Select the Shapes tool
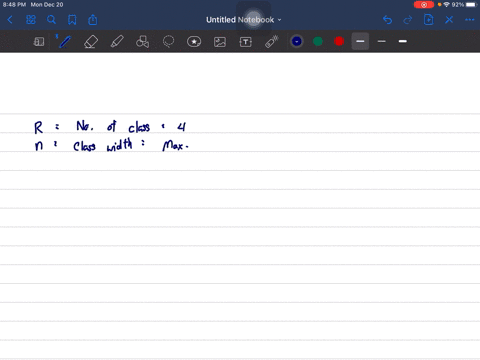This screenshot has height=360, width=480. point(142,42)
